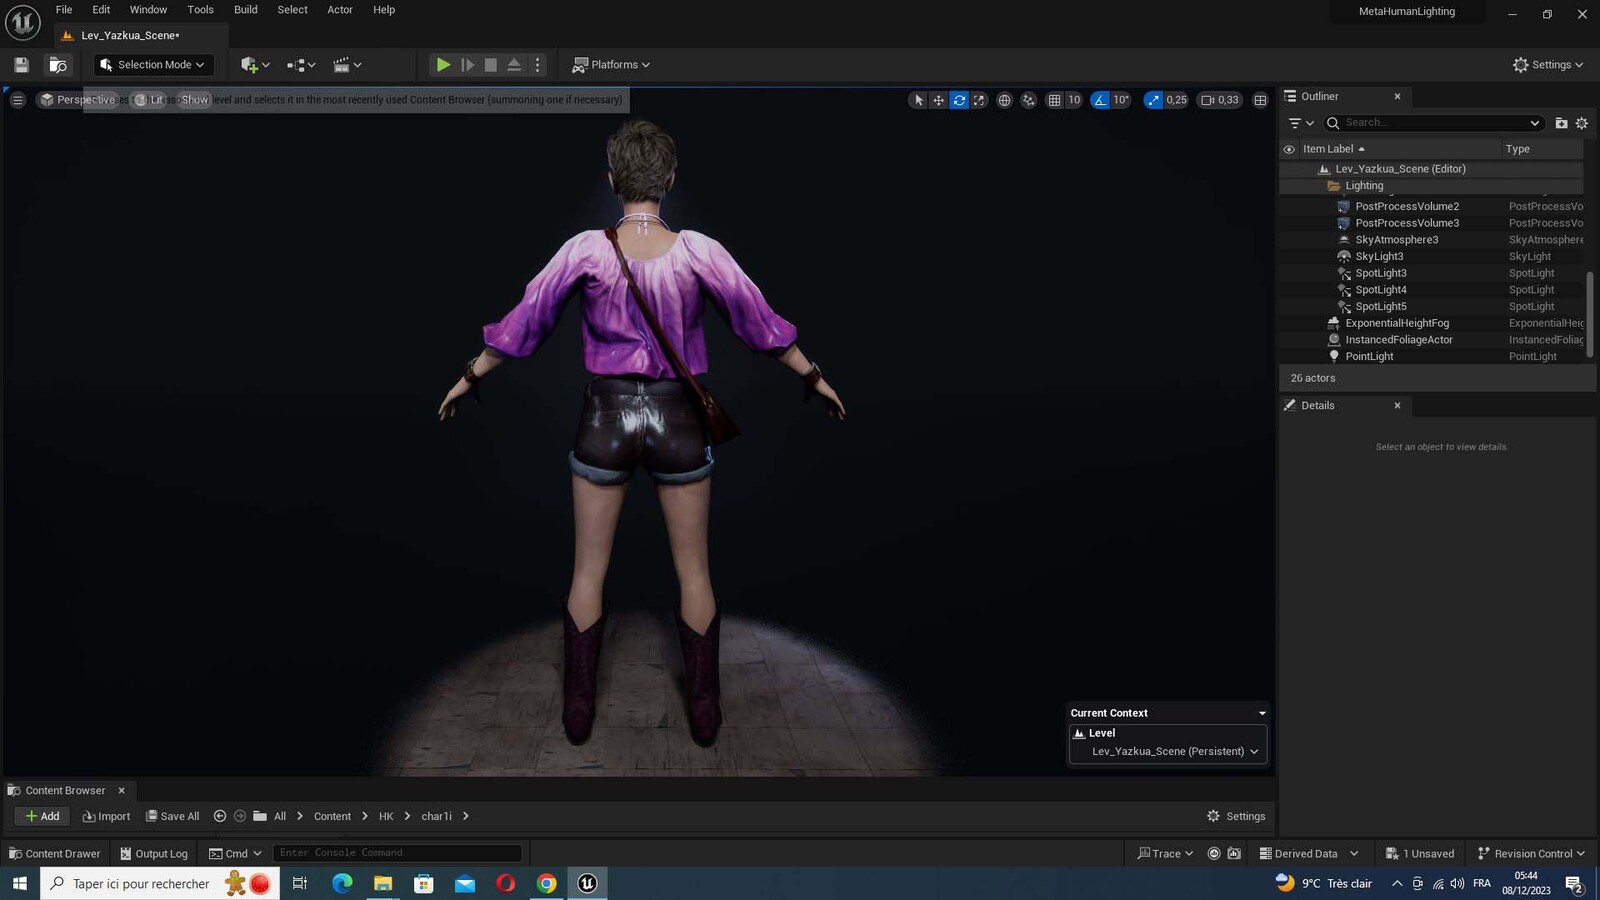
Task: Click Add button in Content Browser
Action: click(42, 816)
